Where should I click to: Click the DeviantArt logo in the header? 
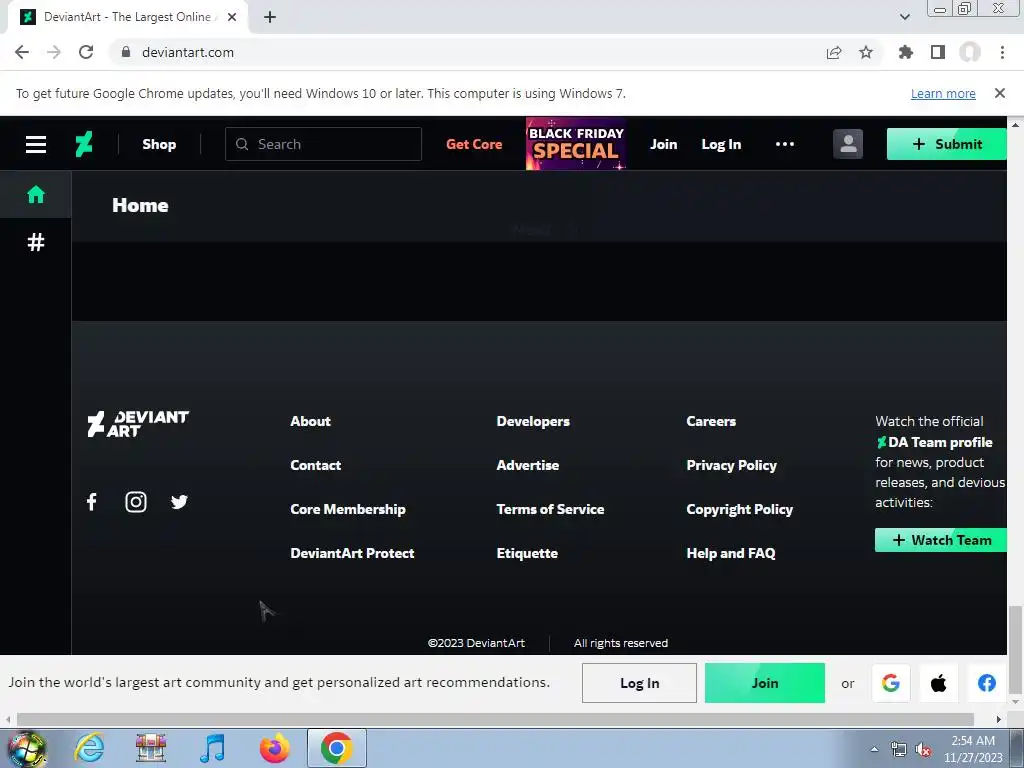point(84,144)
